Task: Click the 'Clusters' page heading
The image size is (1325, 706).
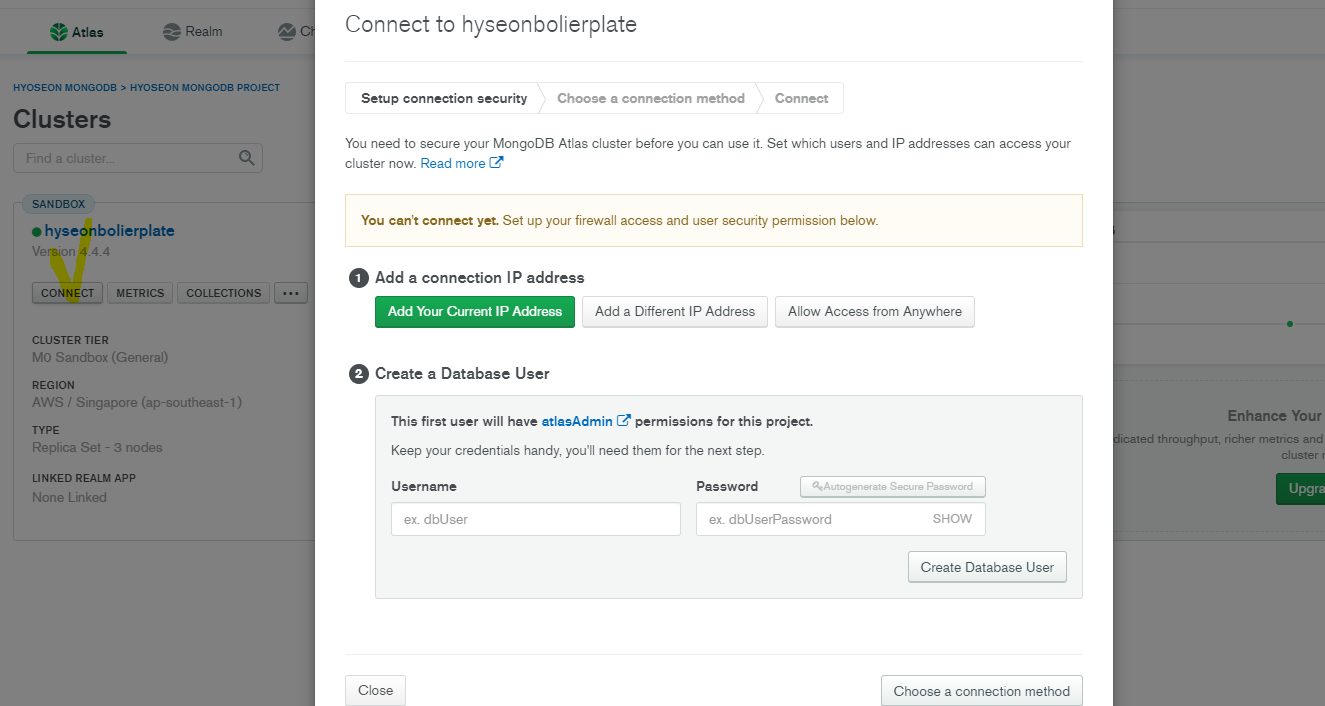Action: [x=62, y=119]
